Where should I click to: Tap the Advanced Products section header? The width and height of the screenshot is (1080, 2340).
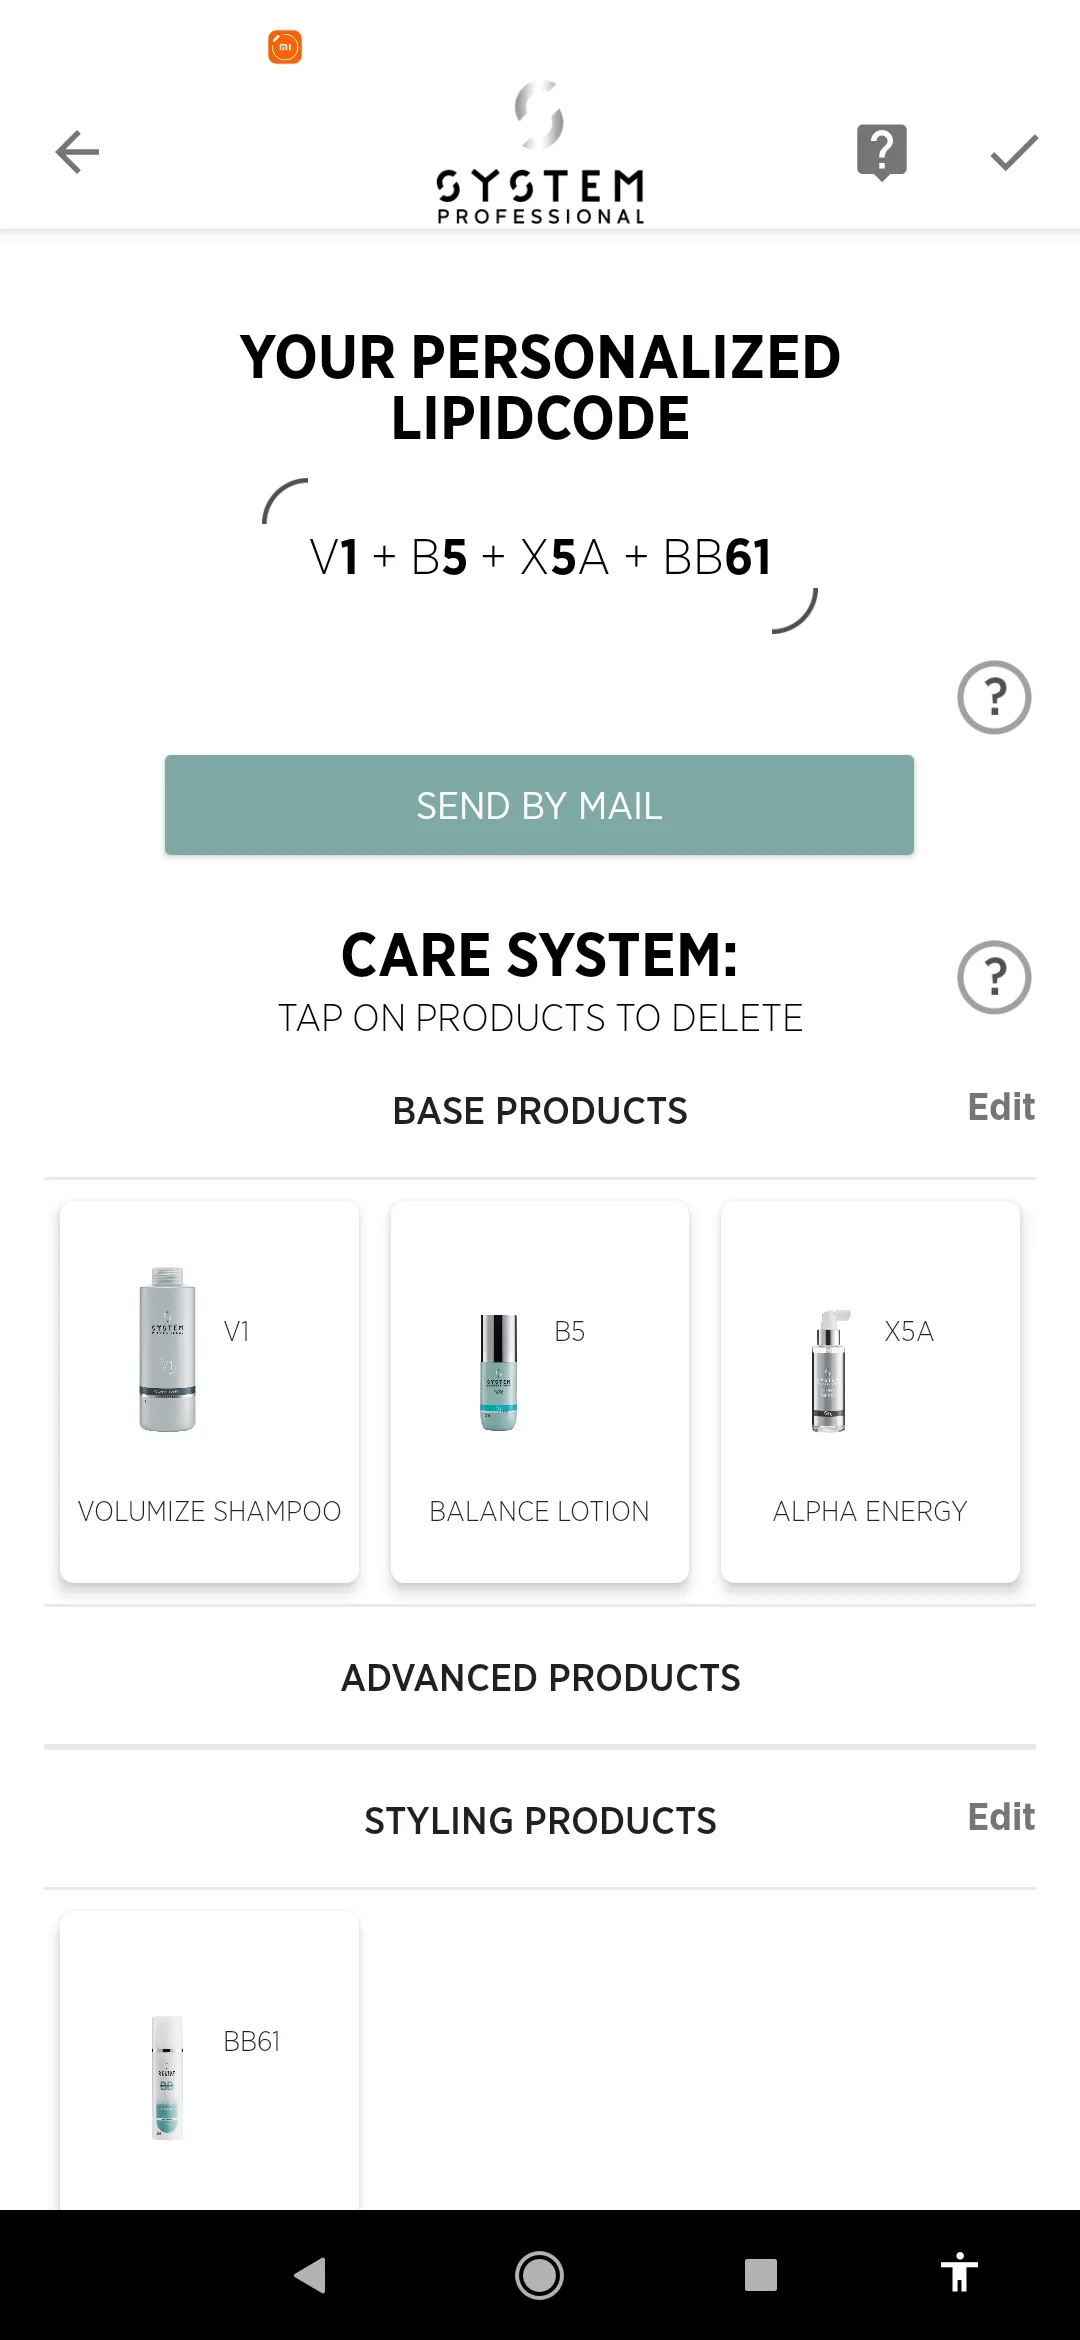point(540,1678)
